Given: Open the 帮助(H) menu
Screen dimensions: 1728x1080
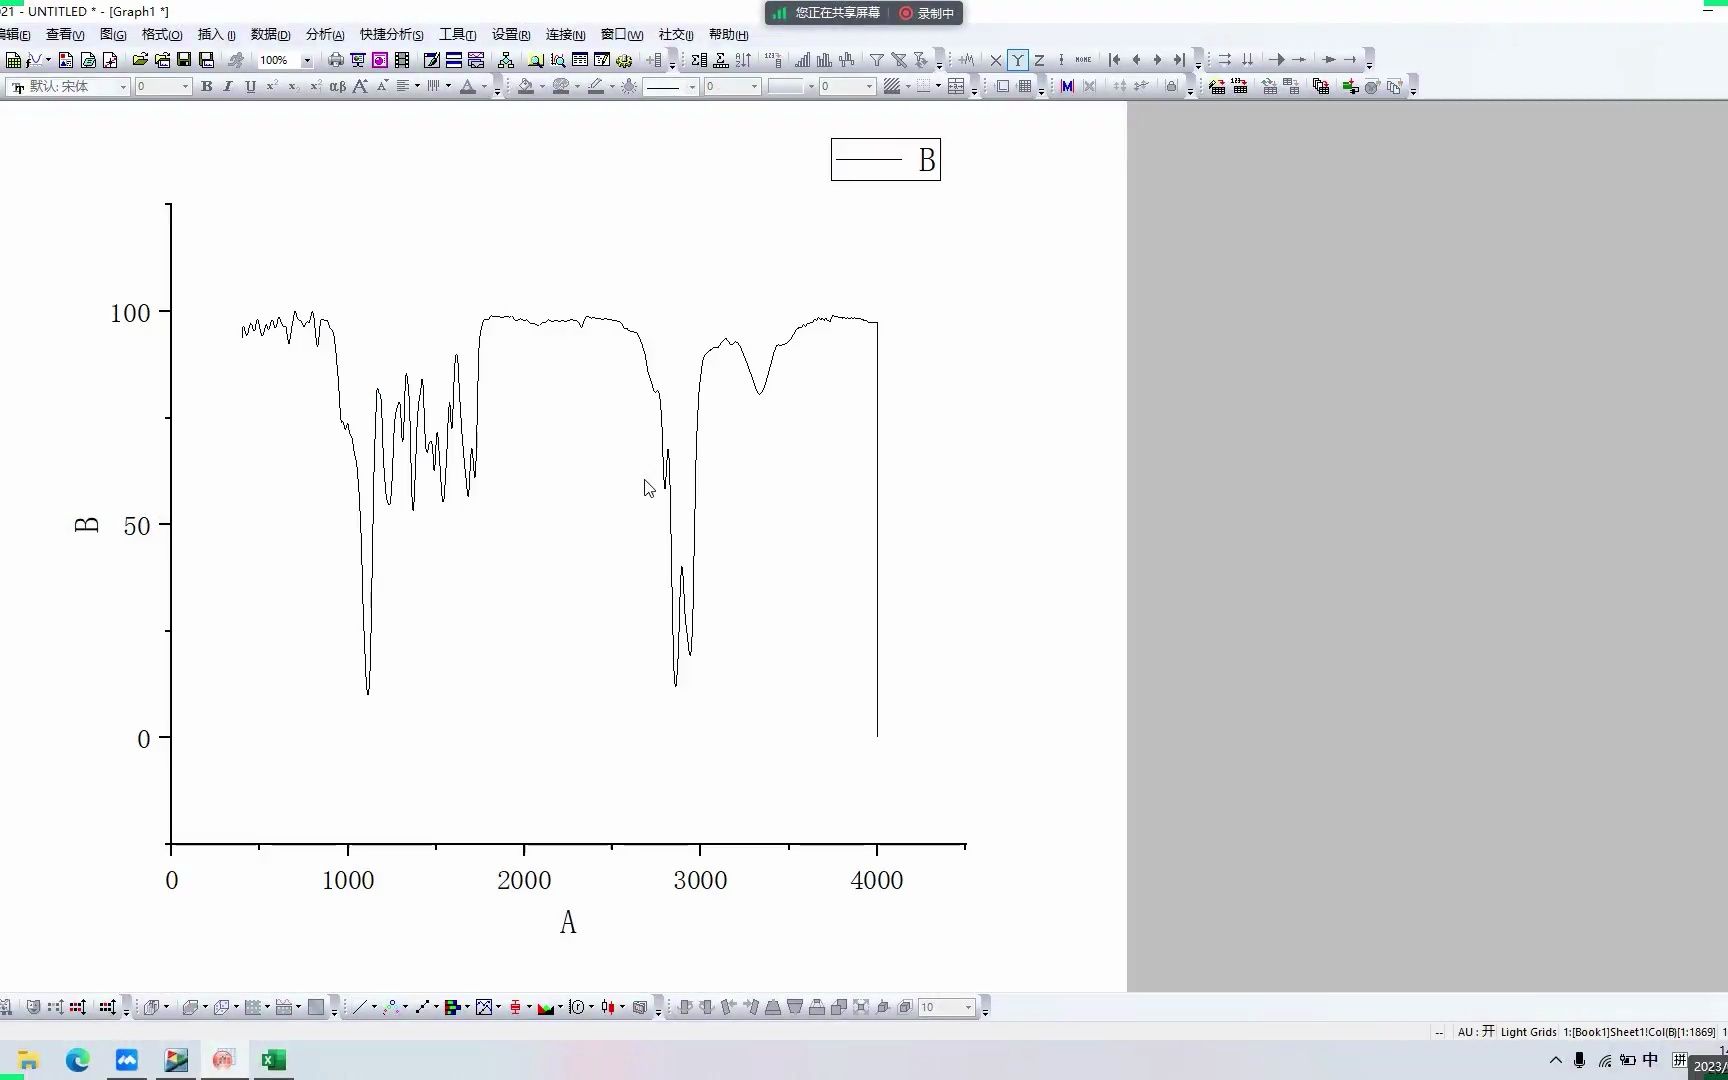Looking at the screenshot, I should click(728, 35).
